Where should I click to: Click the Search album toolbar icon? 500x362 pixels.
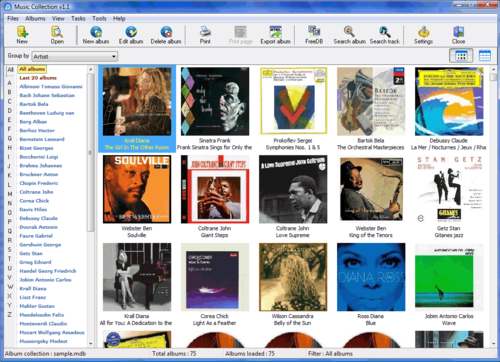click(x=349, y=35)
